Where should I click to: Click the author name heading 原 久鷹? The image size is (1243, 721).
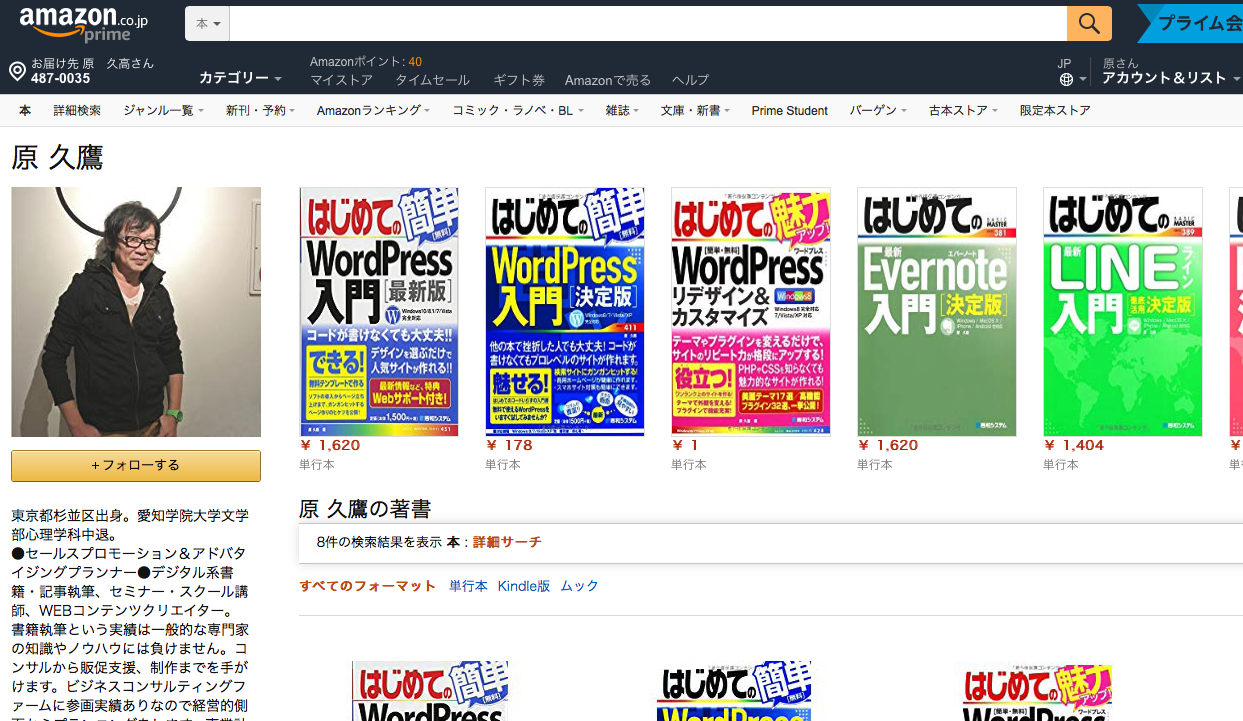coord(57,157)
